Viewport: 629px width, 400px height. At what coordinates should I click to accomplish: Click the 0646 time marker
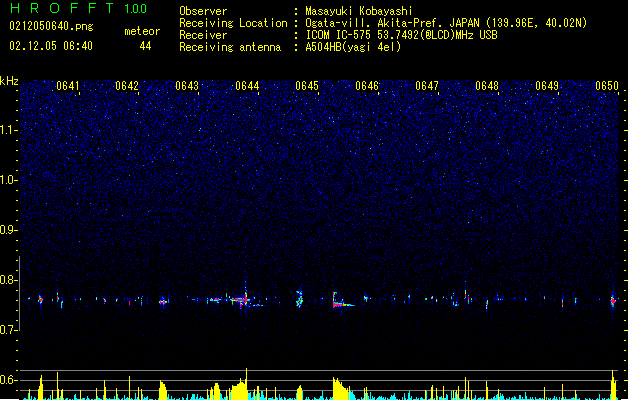click(367, 86)
